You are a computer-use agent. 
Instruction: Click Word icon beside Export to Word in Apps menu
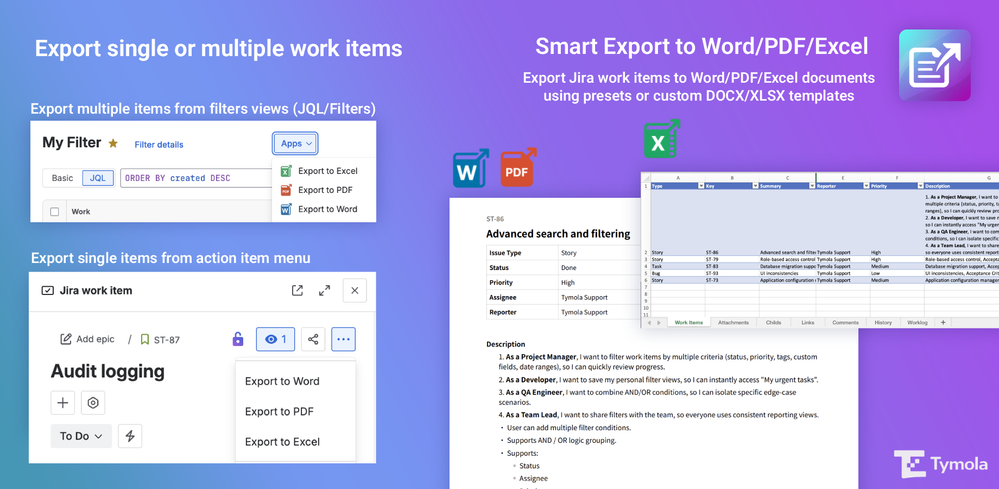click(x=286, y=209)
